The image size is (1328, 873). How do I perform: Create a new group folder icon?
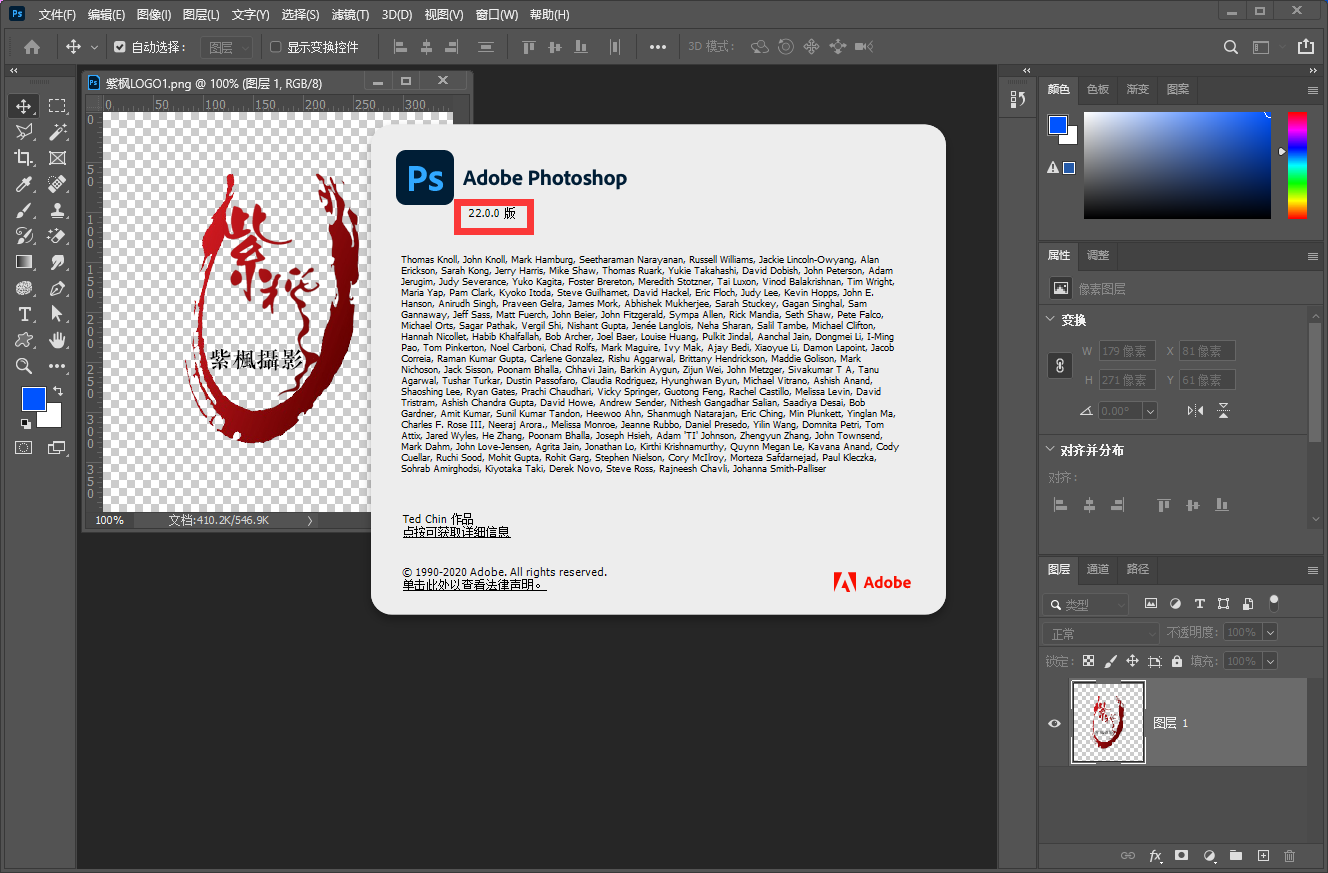pos(1236,856)
